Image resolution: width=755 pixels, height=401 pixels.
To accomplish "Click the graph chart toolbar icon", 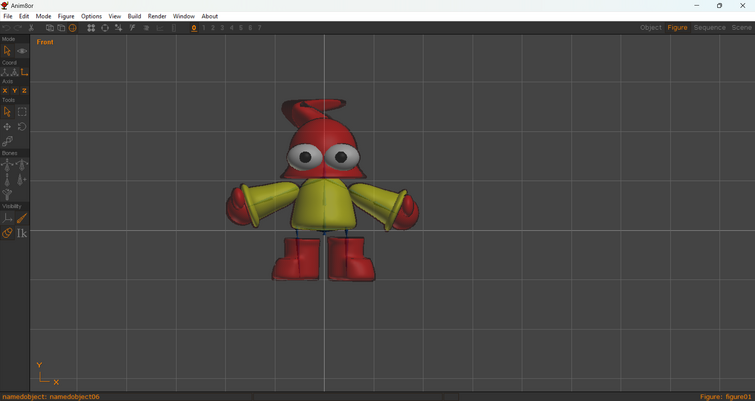I will pyautogui.click(x=160, y=28).
